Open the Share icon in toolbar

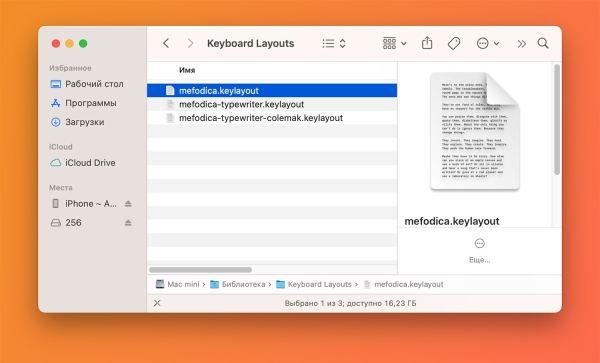pos(427,43)
